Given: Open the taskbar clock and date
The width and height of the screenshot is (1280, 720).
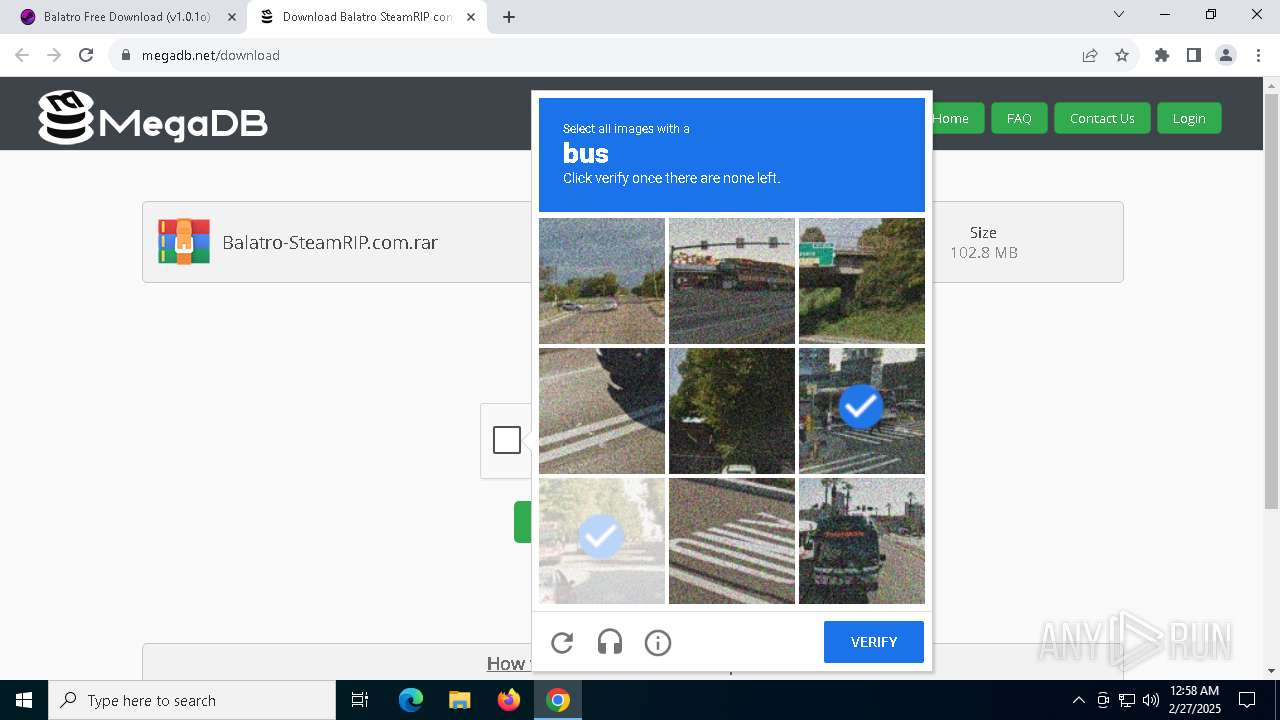Looking at the screenshot, I should [x=1194, y=700].
